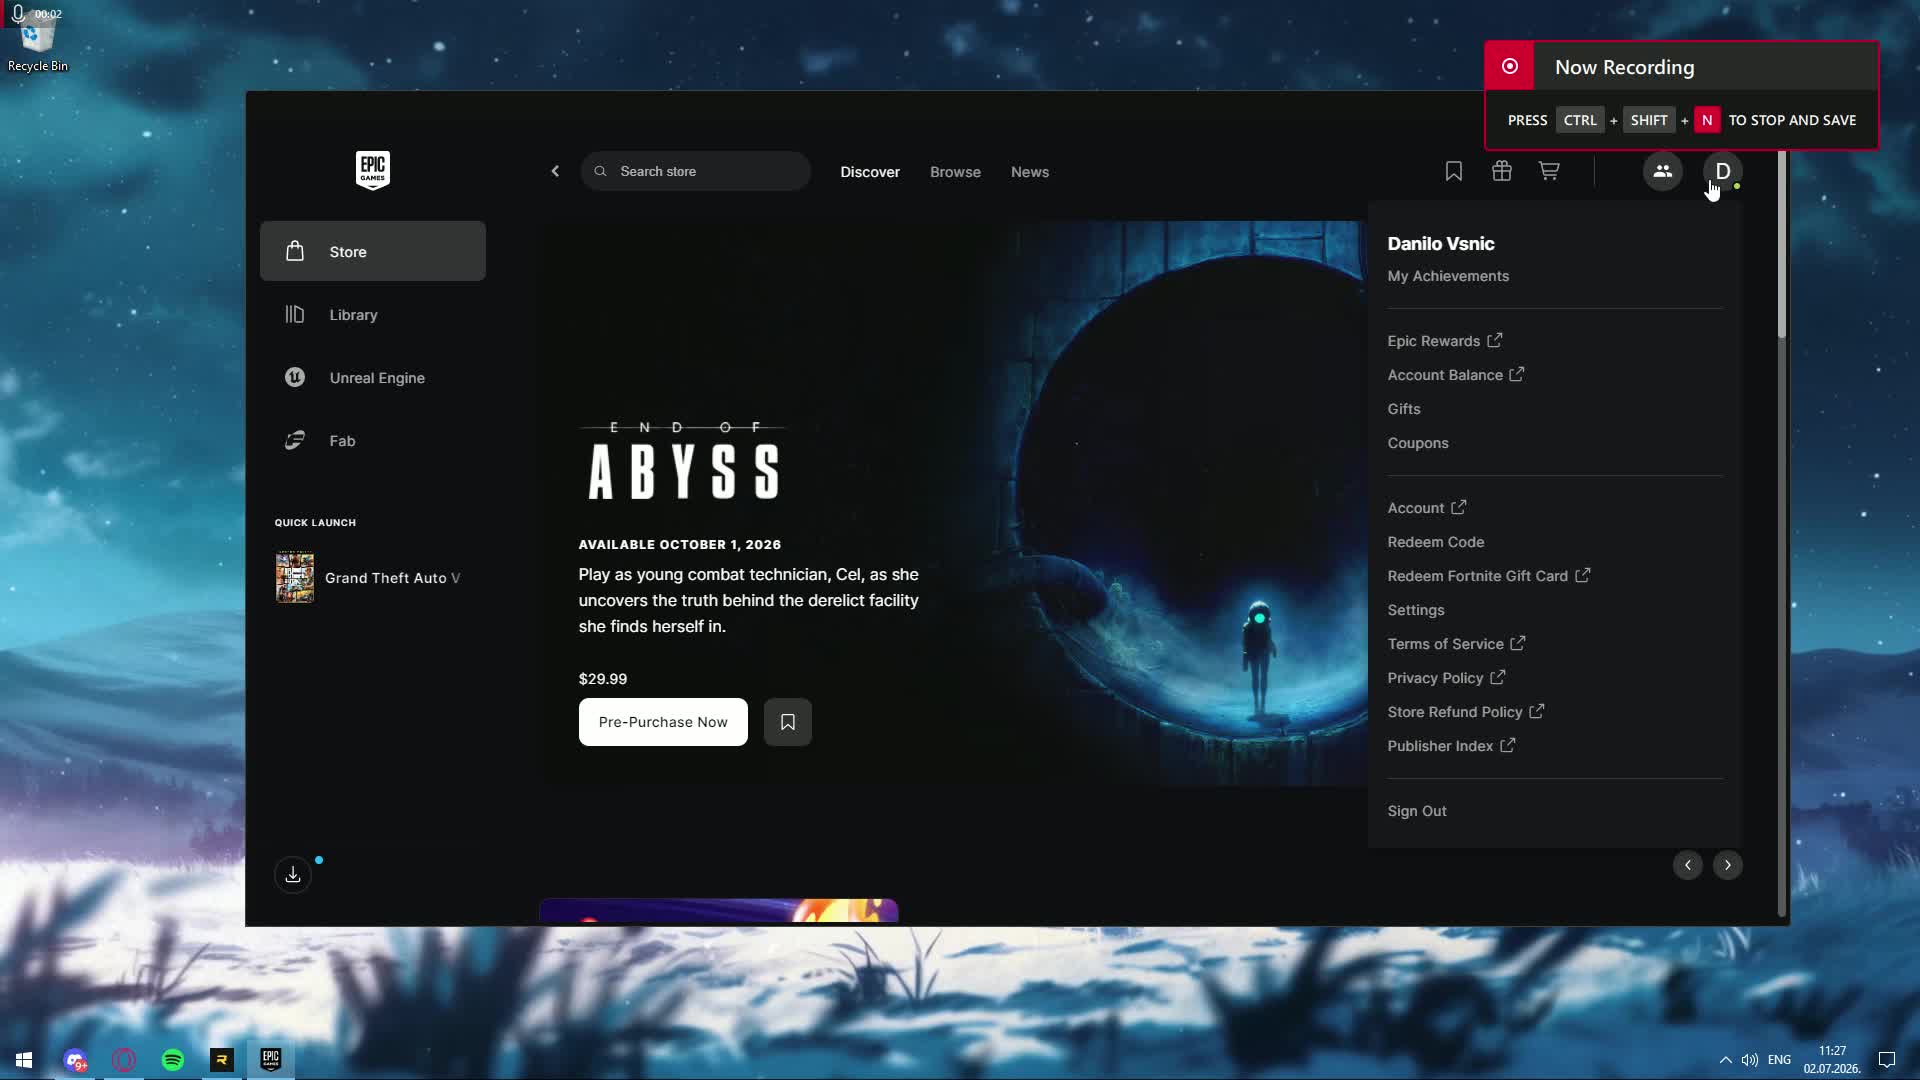Open Store Refund Policy
Screen dimensions: 1920x1080
pyautogui.click(x=1466, y=712)
